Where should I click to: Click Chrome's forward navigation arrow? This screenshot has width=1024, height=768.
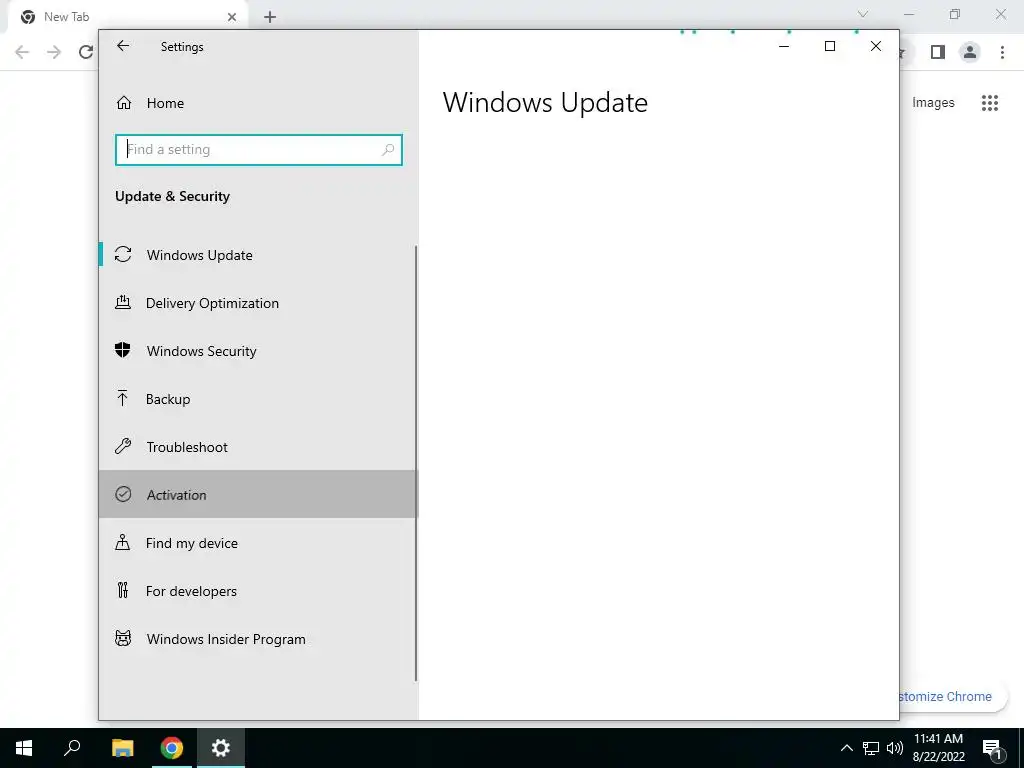(54, 52)
